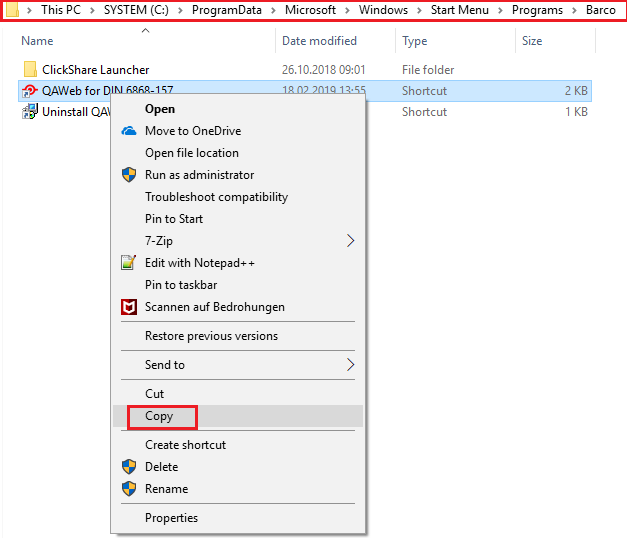Expand chevron after Microsoft breadcrumb

(347, 10)
